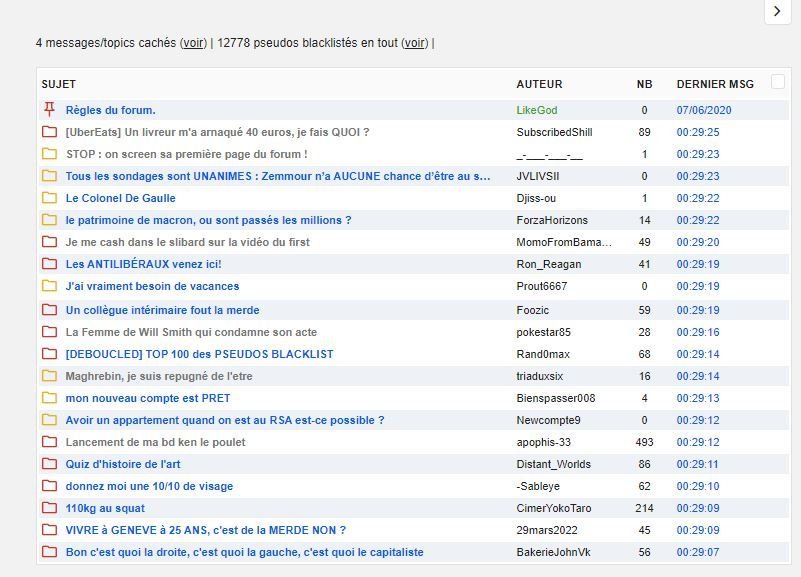Open VIVRE à GENEVE à 25 ANS topic
This screenshot has width=801, height=577.
[x=205, y=530]
